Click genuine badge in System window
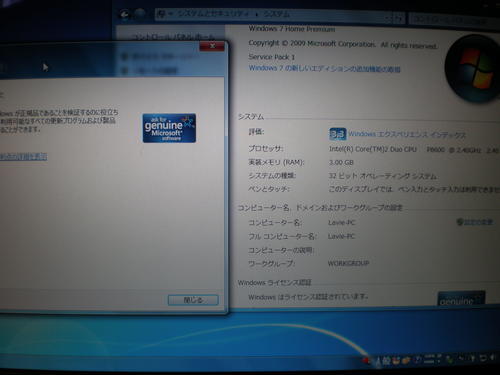Viewport: 500px width, 375px height. [x=461, y=299]
